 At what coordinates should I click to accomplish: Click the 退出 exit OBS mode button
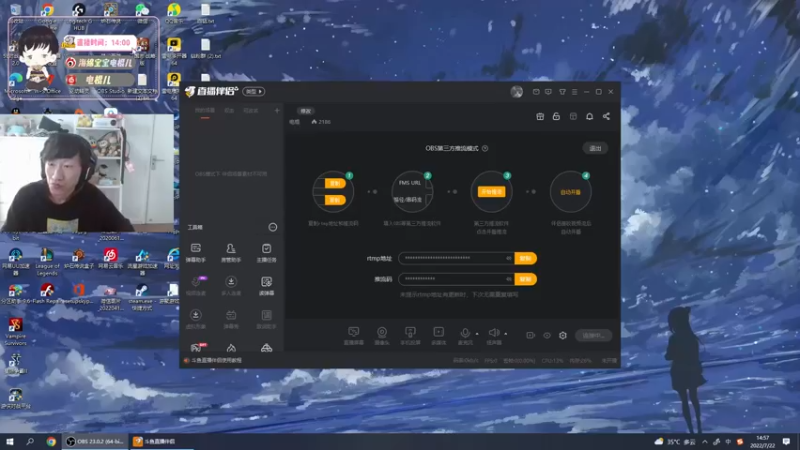(595, 148)
